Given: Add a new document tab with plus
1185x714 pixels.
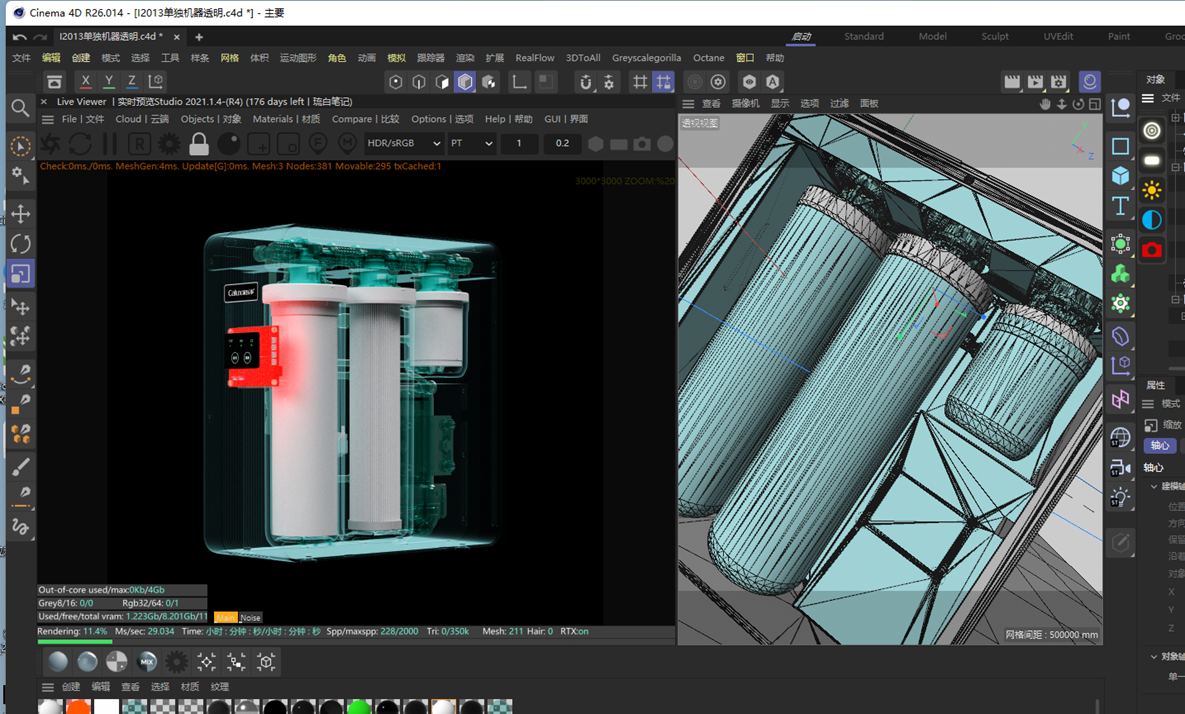Looking at the screenshot, I should tap(199, 36).
